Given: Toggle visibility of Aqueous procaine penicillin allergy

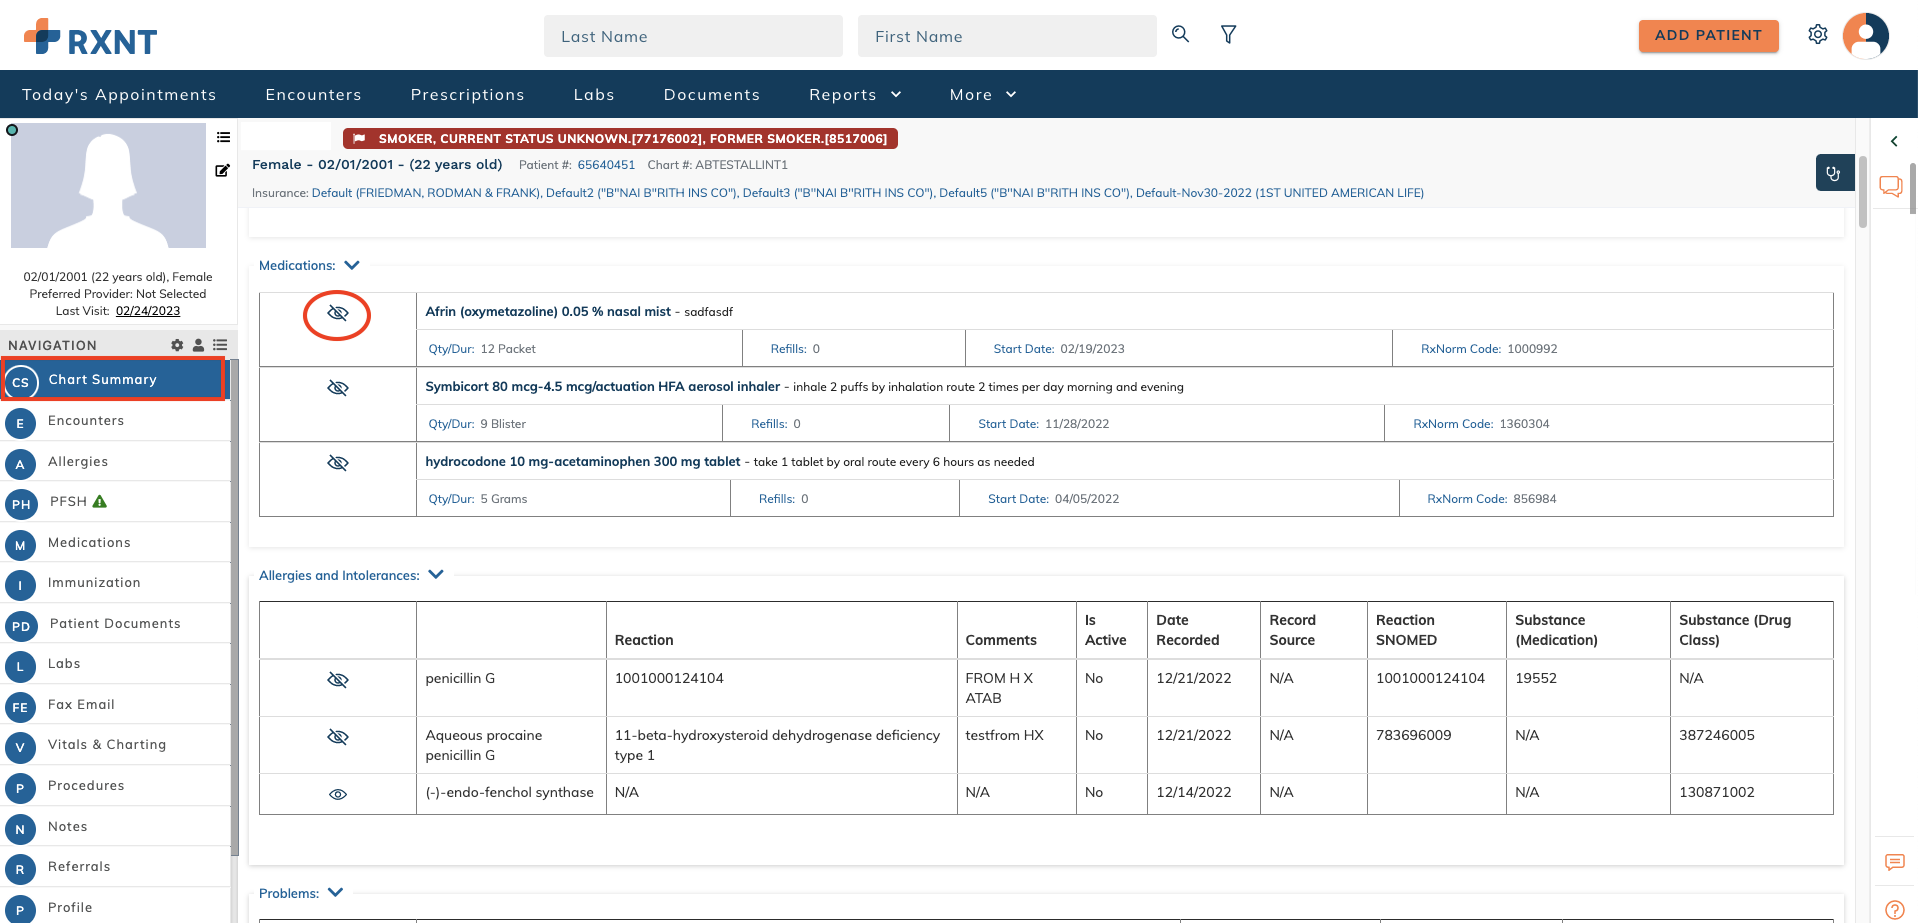Looking at the screenshot, I should (338, 737).
